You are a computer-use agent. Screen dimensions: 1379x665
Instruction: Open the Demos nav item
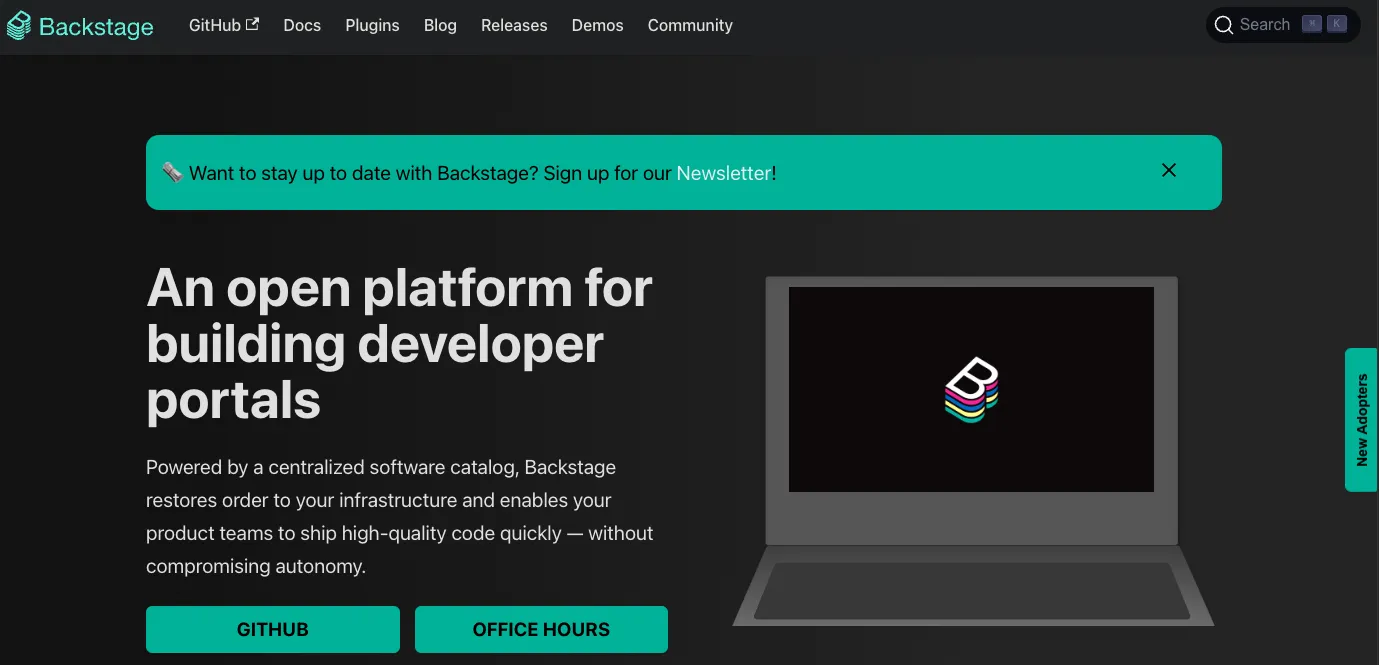[x=597, y=26]
